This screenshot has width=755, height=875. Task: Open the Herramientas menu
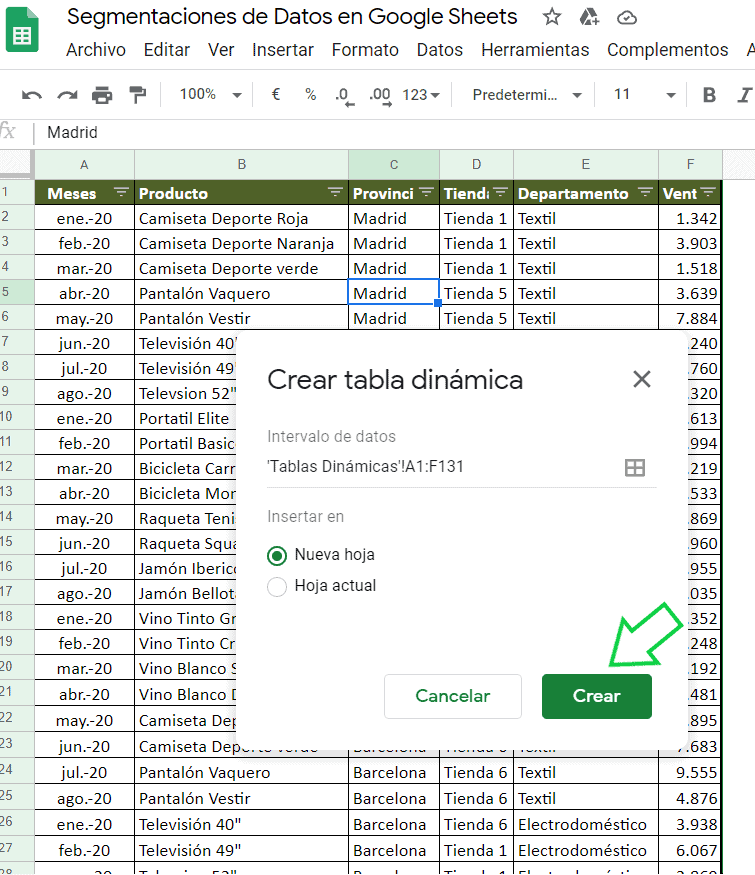[x=535, y=50]
